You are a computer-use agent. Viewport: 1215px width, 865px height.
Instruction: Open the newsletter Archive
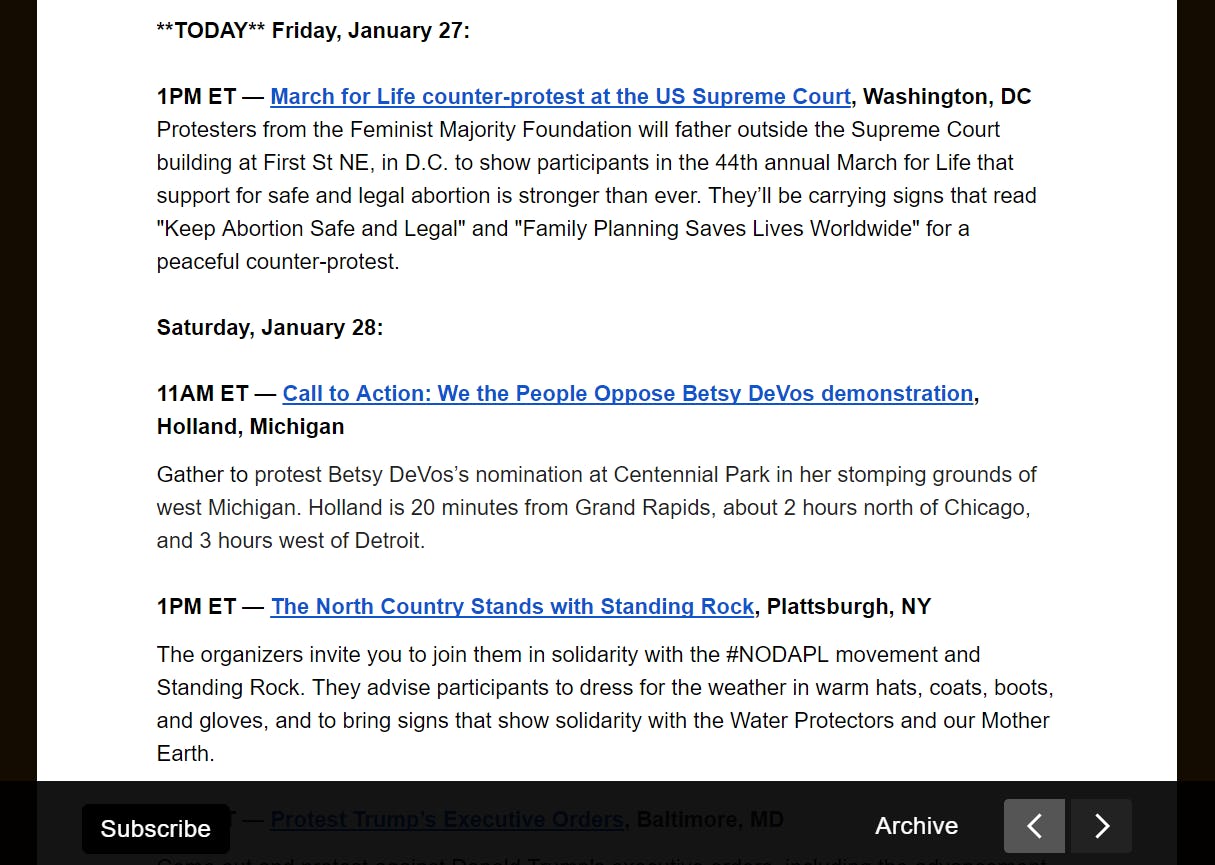tap(916, 826)
